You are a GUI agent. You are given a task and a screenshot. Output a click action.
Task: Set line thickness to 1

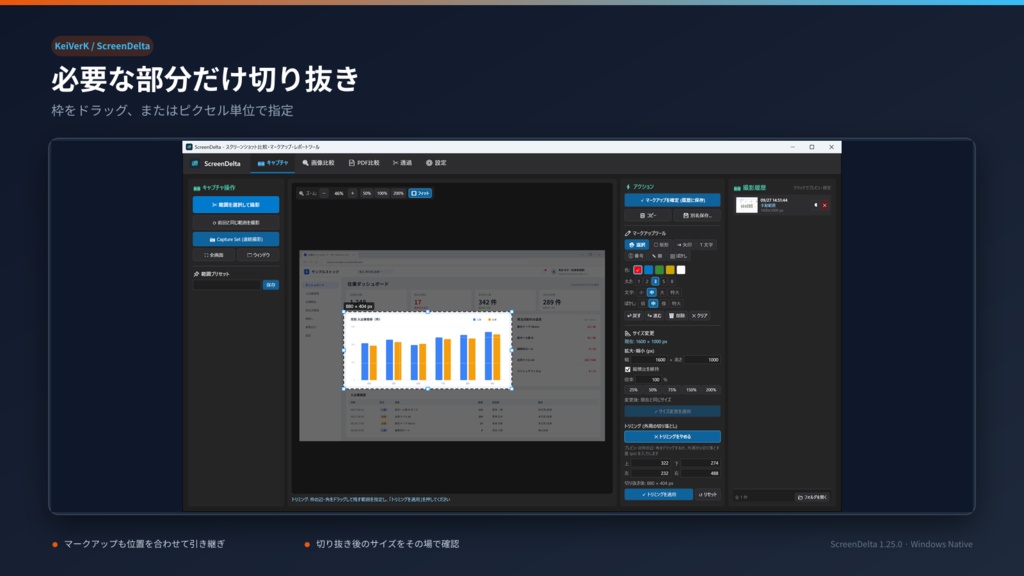(639, 281)
